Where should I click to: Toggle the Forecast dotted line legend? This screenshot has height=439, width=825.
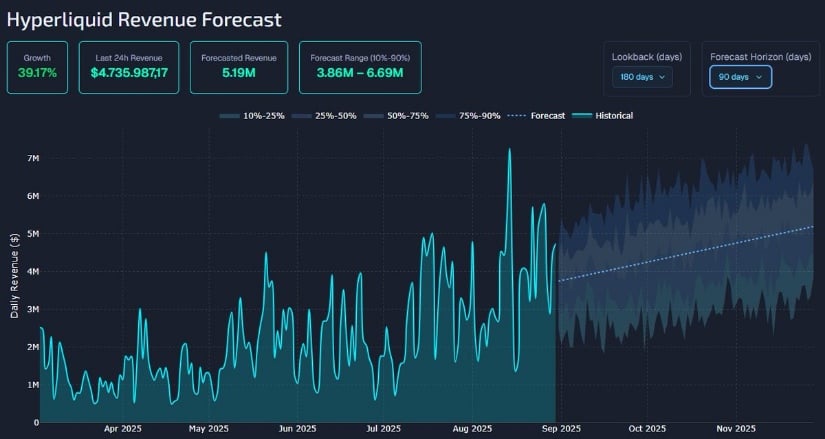point(536,115)
